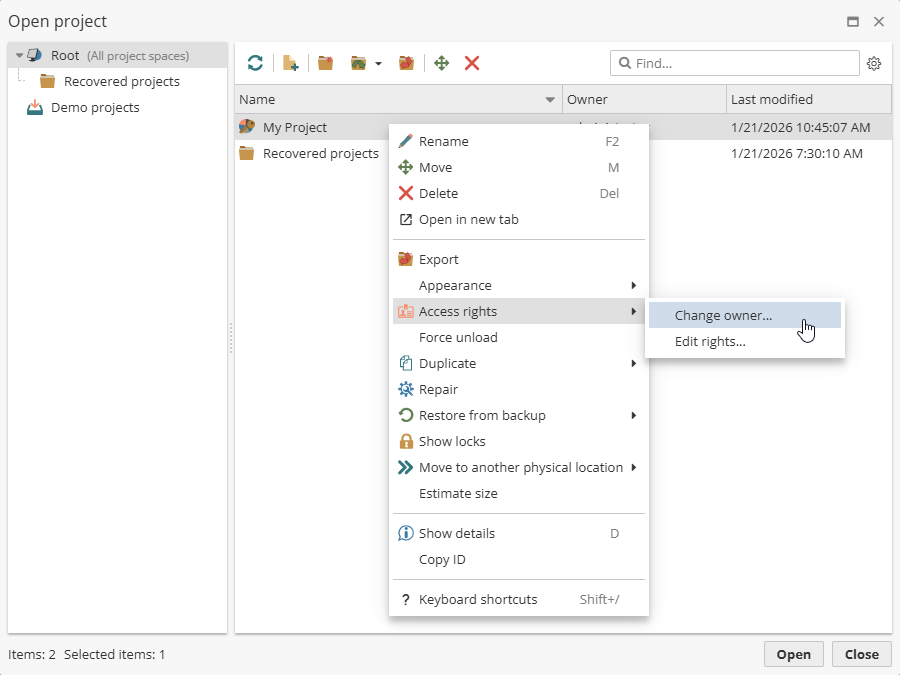Choose Repair from the context menu
The image size is (900, 675).
pos(438,389)
